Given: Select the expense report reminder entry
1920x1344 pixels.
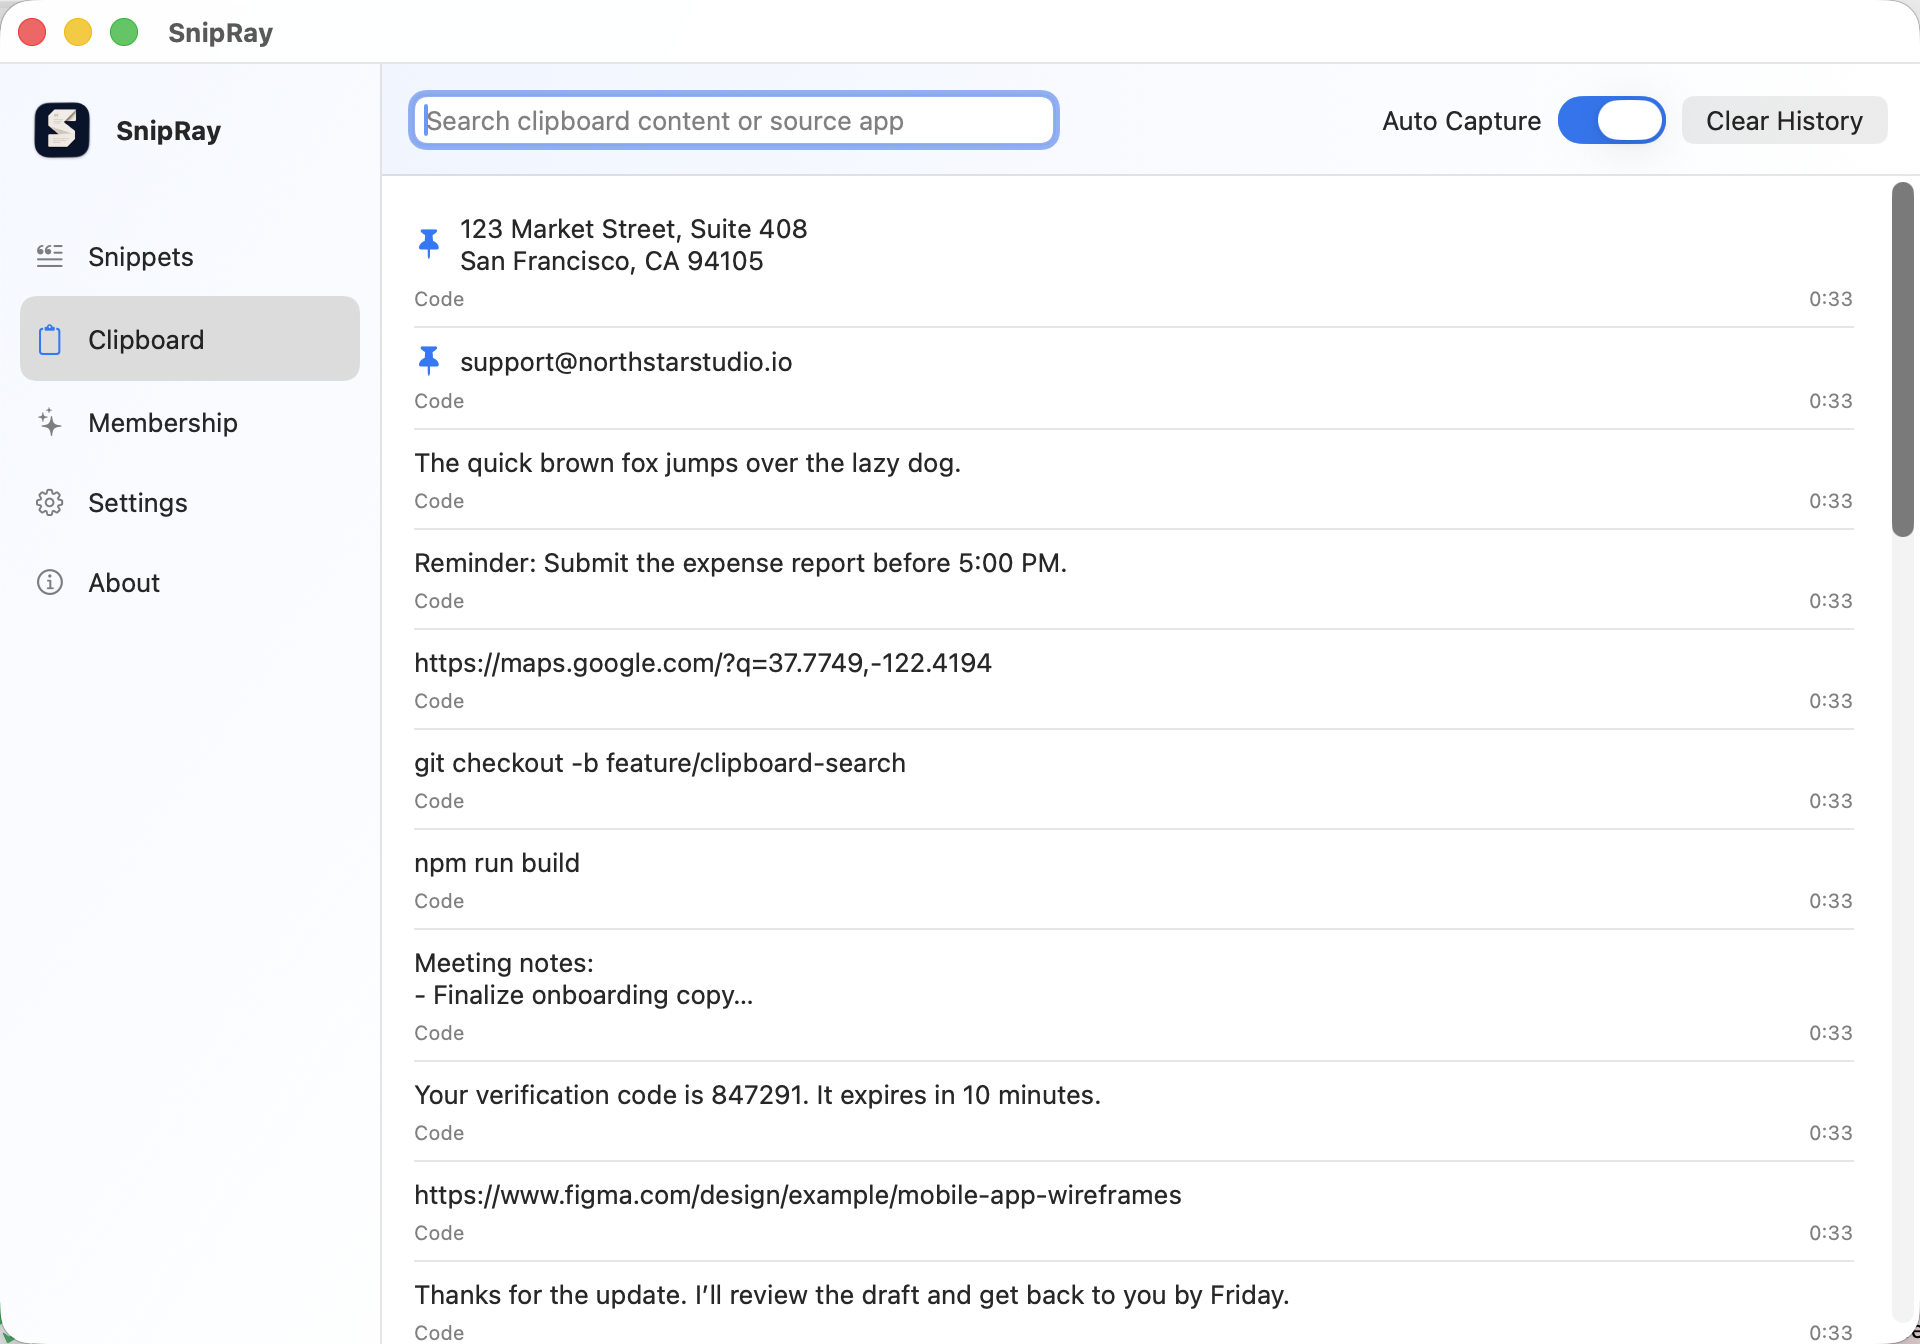Looking at the screenshot, I should (x=1134, y=580).
